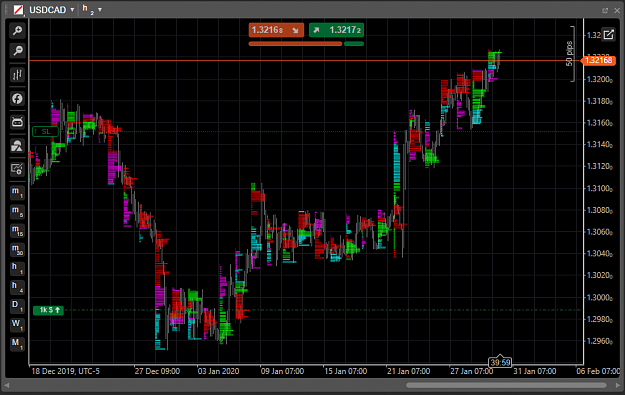
Task: Click the 15 Jan 07:00 time label
Action: click(x=346, y=371)
